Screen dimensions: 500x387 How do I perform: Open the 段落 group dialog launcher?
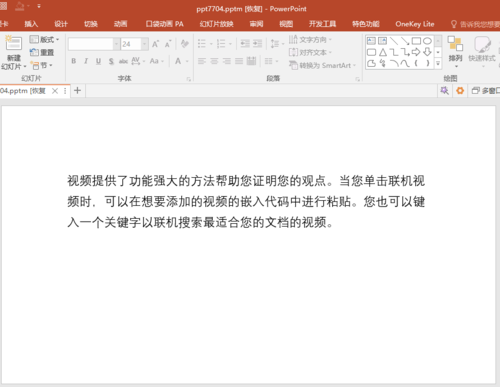pos(358,79)
